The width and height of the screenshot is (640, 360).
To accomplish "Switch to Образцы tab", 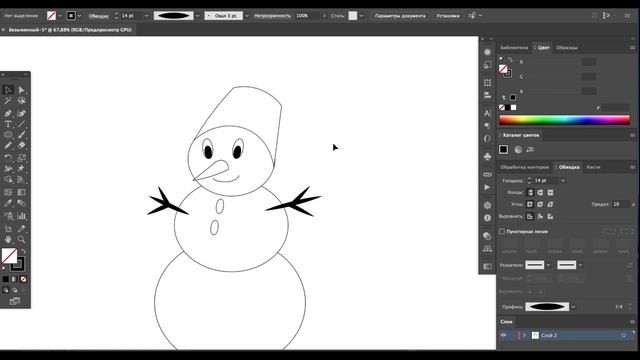I will 567,48.
